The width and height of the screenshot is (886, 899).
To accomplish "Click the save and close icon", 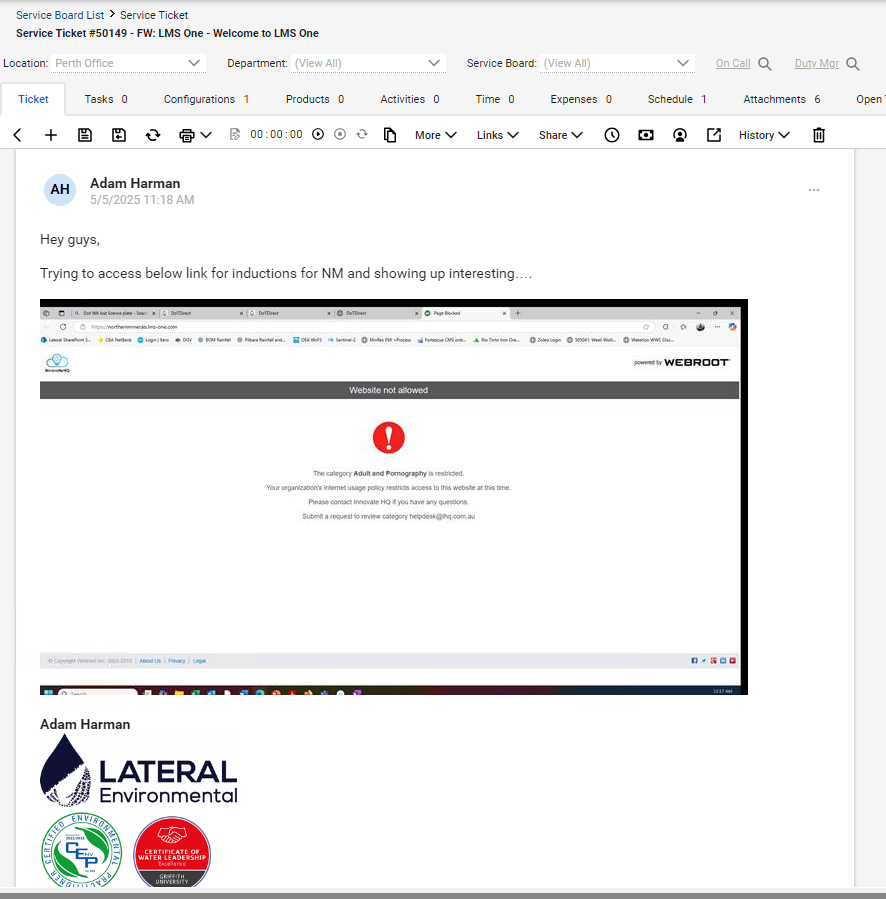I will tap(119, 135).
